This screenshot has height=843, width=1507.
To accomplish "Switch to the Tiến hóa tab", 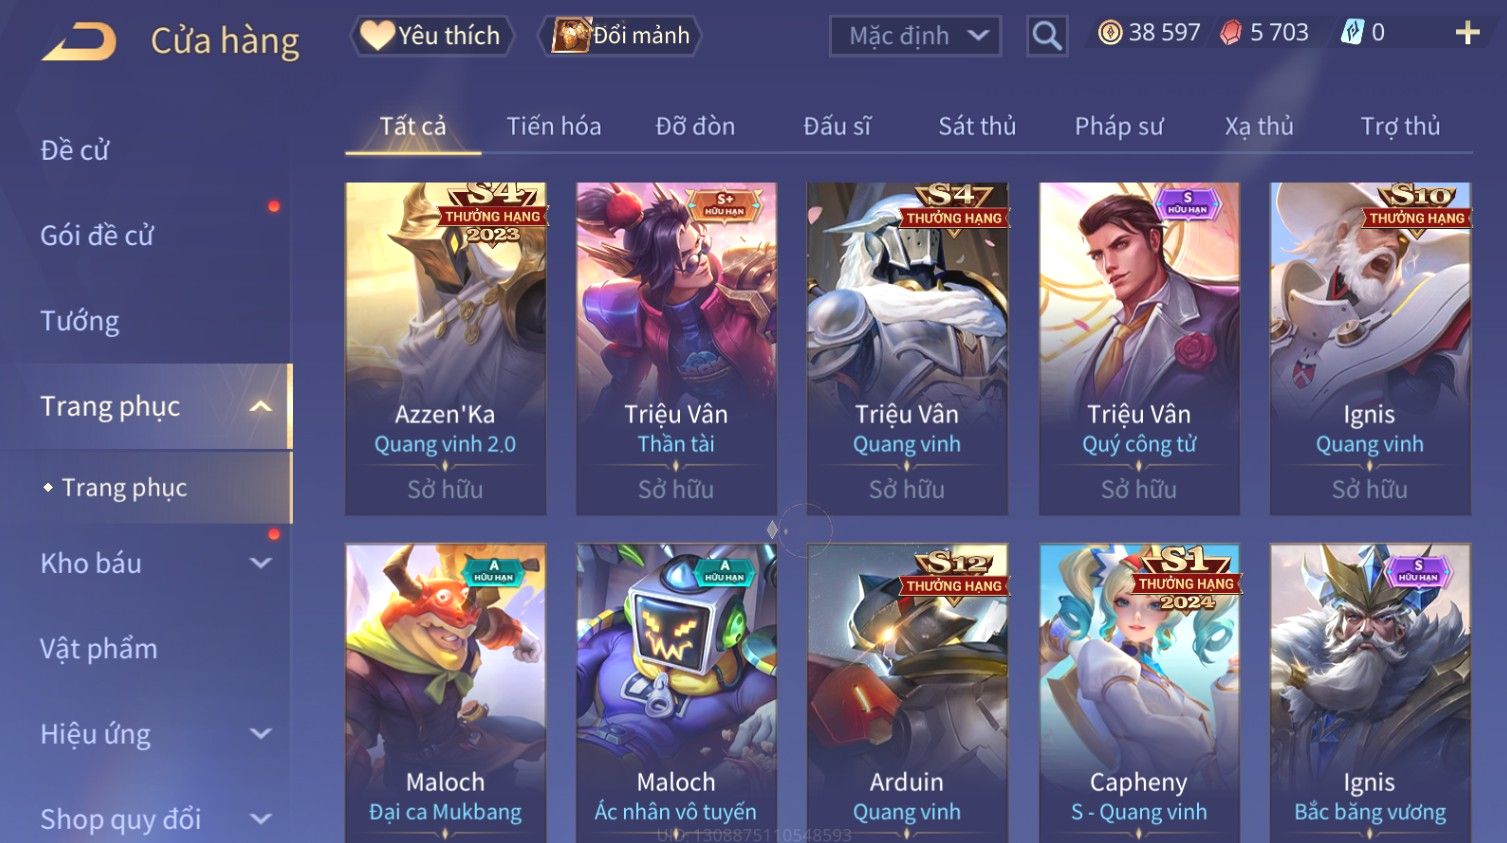I will [x=553, y=126].
